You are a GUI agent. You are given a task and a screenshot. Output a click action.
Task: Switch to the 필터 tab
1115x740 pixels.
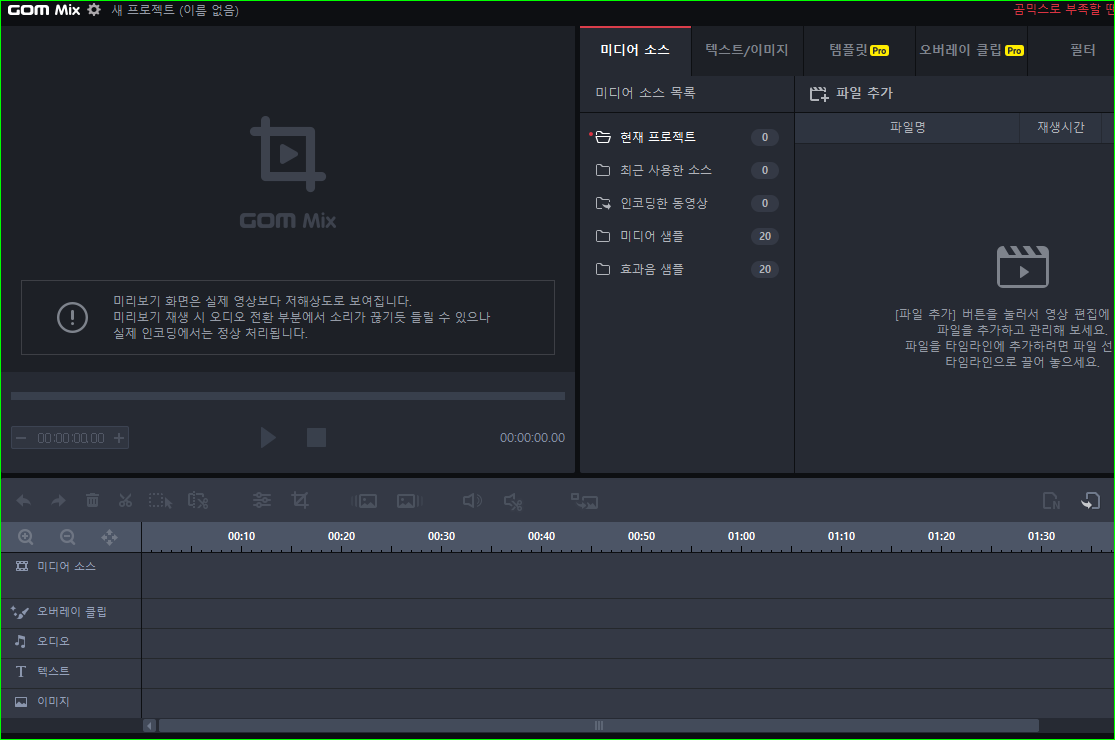pos(1082,50)
